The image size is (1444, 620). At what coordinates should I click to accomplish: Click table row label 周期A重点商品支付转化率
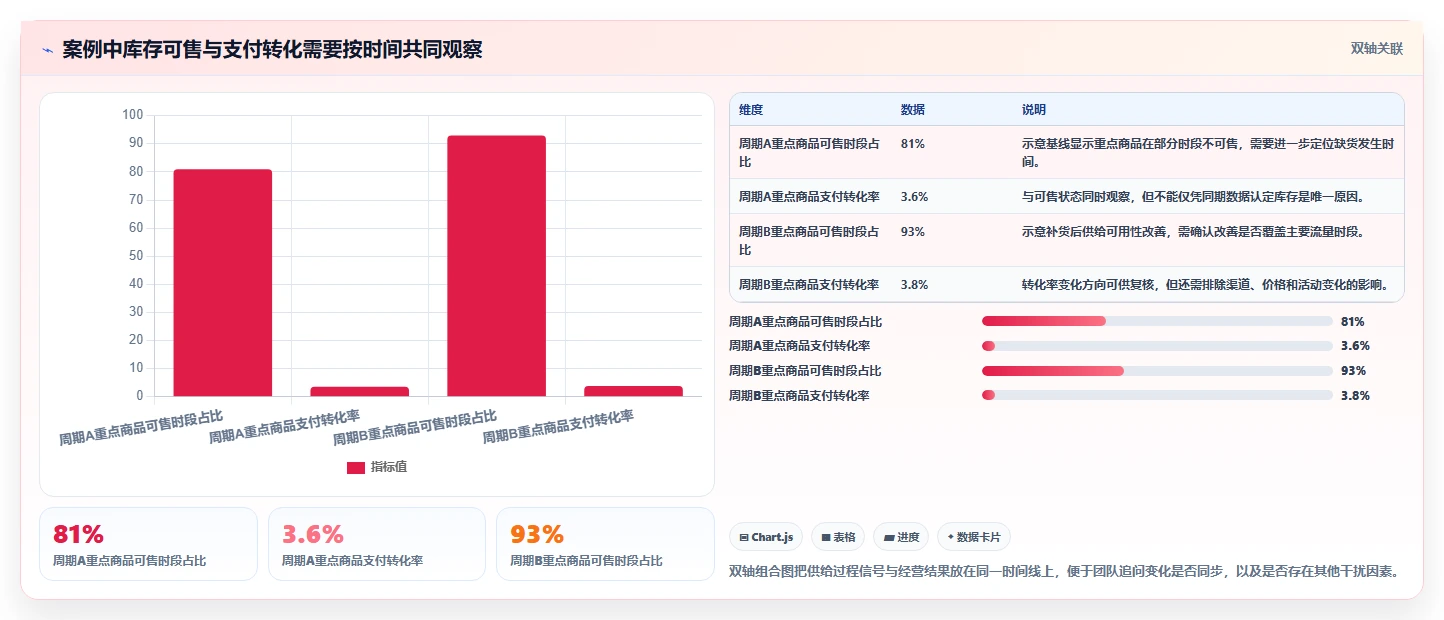[x=809, y=197]
